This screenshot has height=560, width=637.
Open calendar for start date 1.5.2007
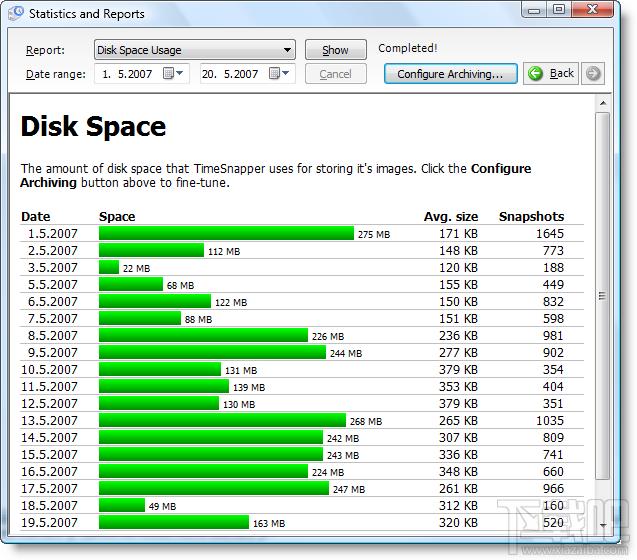point(173,74)
